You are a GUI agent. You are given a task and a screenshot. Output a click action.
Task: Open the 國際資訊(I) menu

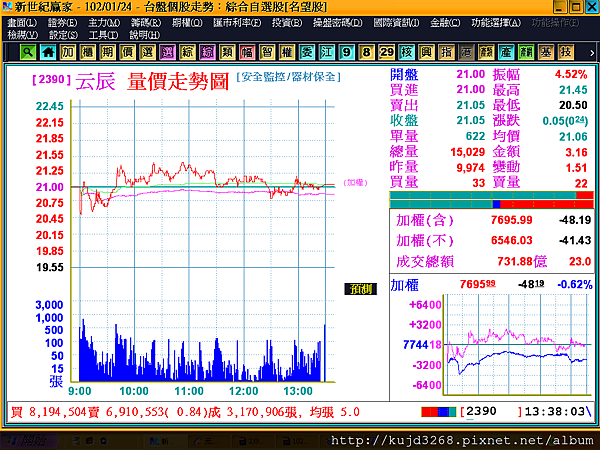[396, 23]
